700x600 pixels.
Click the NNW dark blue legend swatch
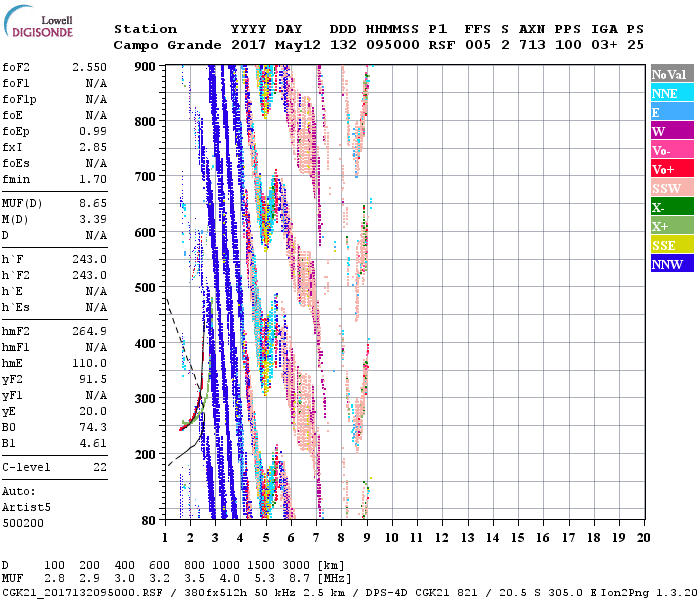tap(672, 263)
